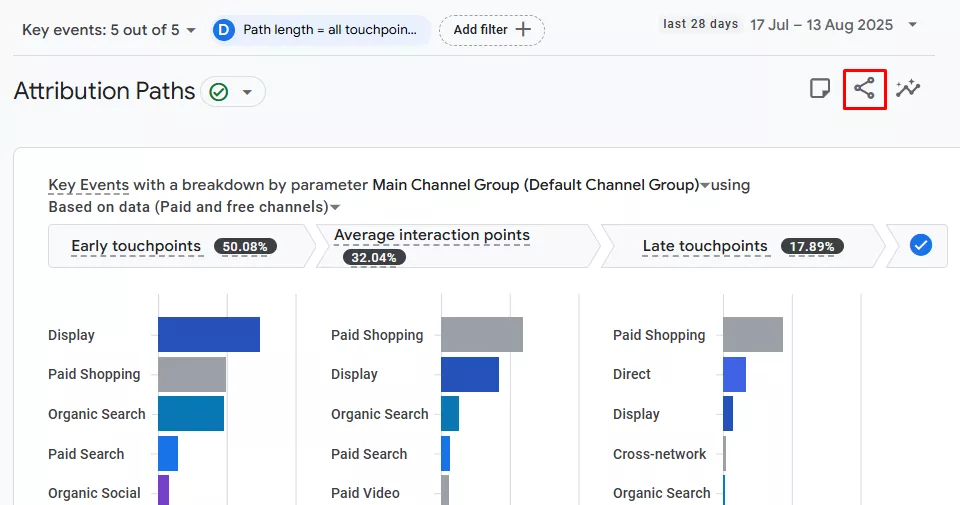The image size is (960, 505).
Task: Open the date range dropdown arrow
Action: (912, 24)
